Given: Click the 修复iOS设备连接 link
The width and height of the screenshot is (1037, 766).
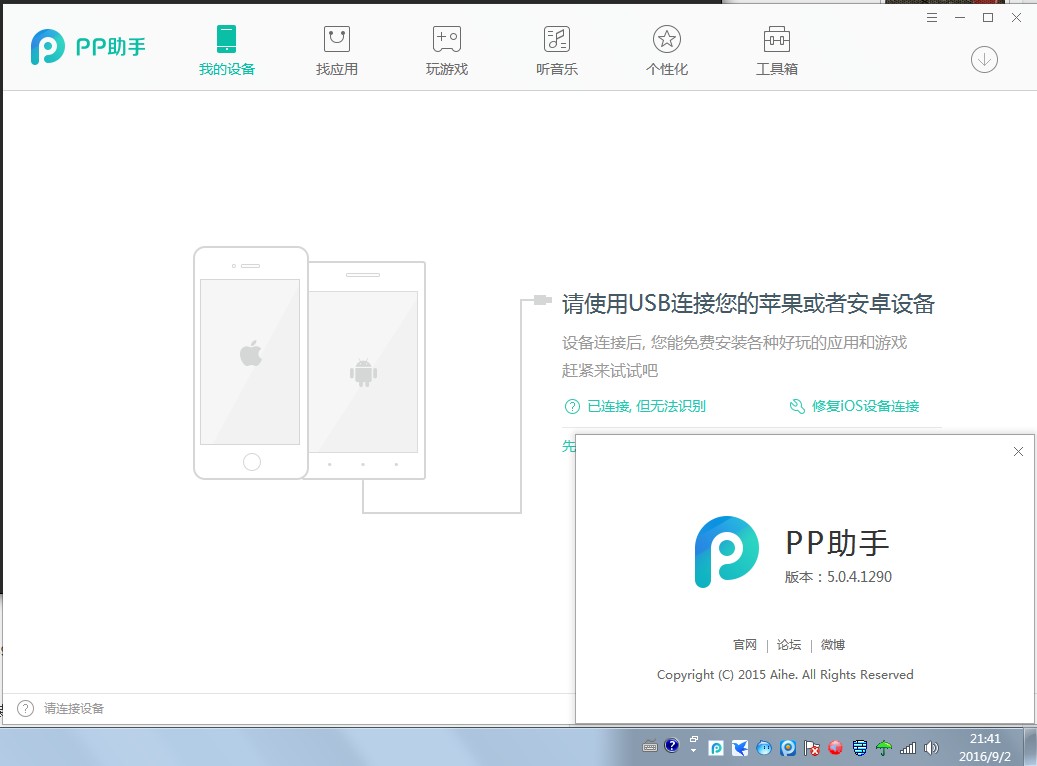Looking at the screenshot, I should [865, 406].
